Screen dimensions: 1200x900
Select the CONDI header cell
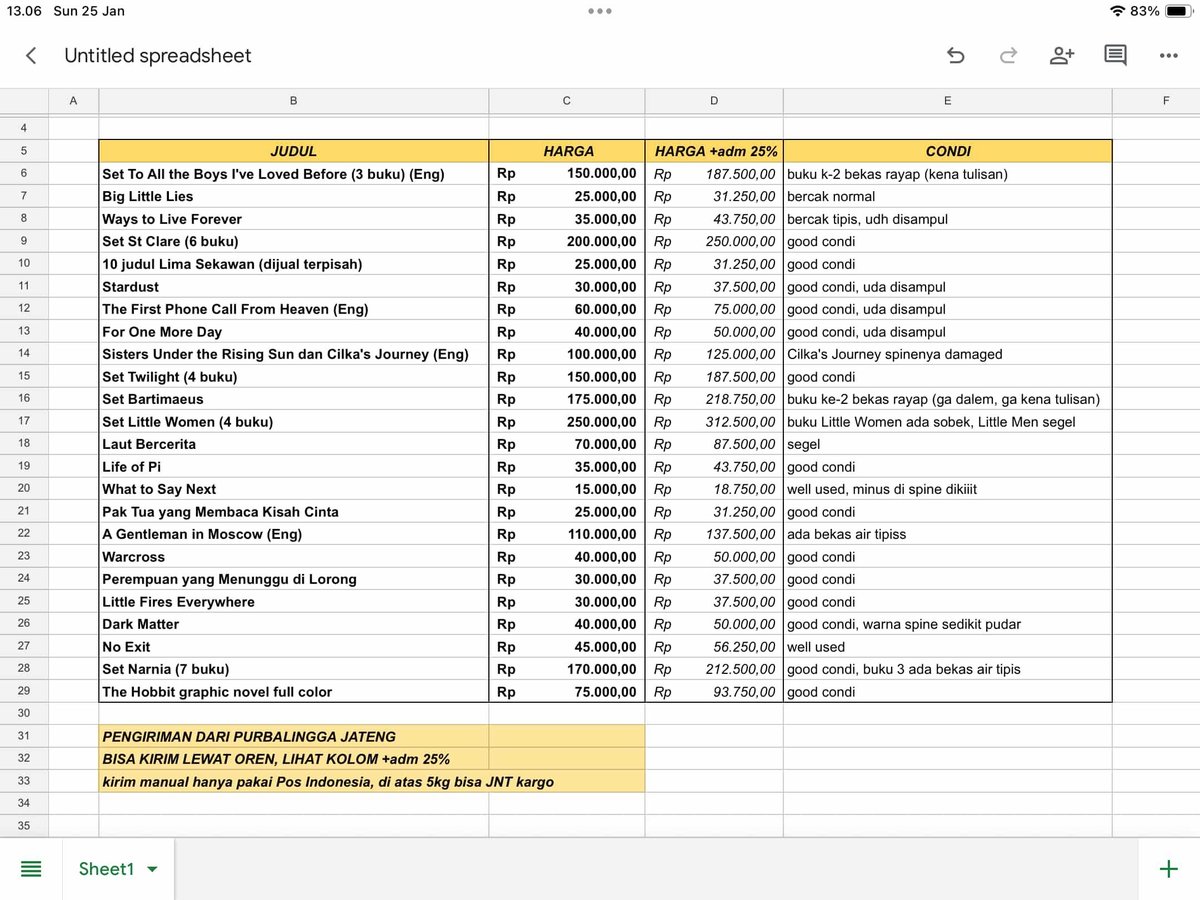point(947,151)
